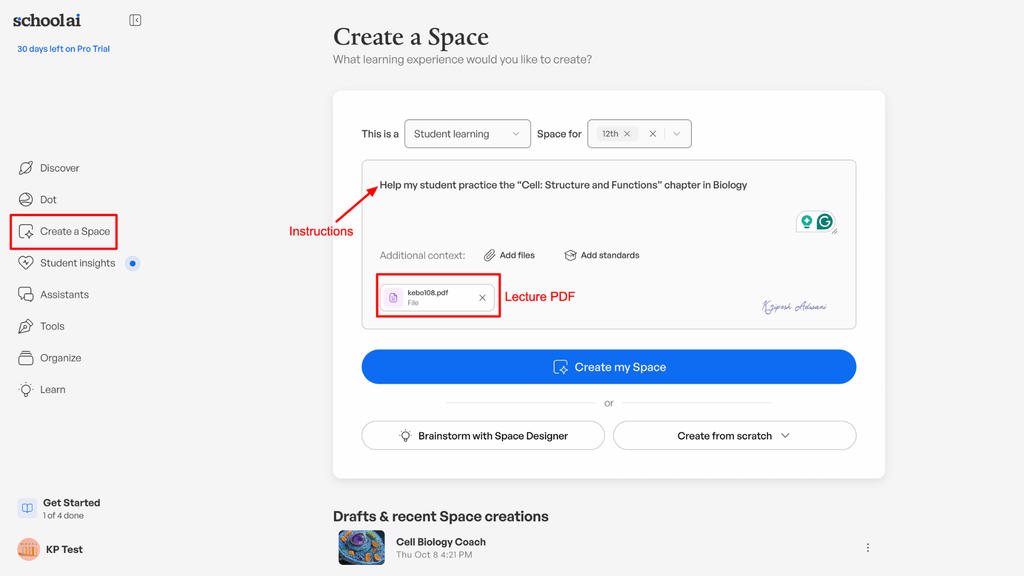The height and width of the screenshot is (576, 1024).
Task: Open more options for Cell Biology Coach
Action: point(867,548)
